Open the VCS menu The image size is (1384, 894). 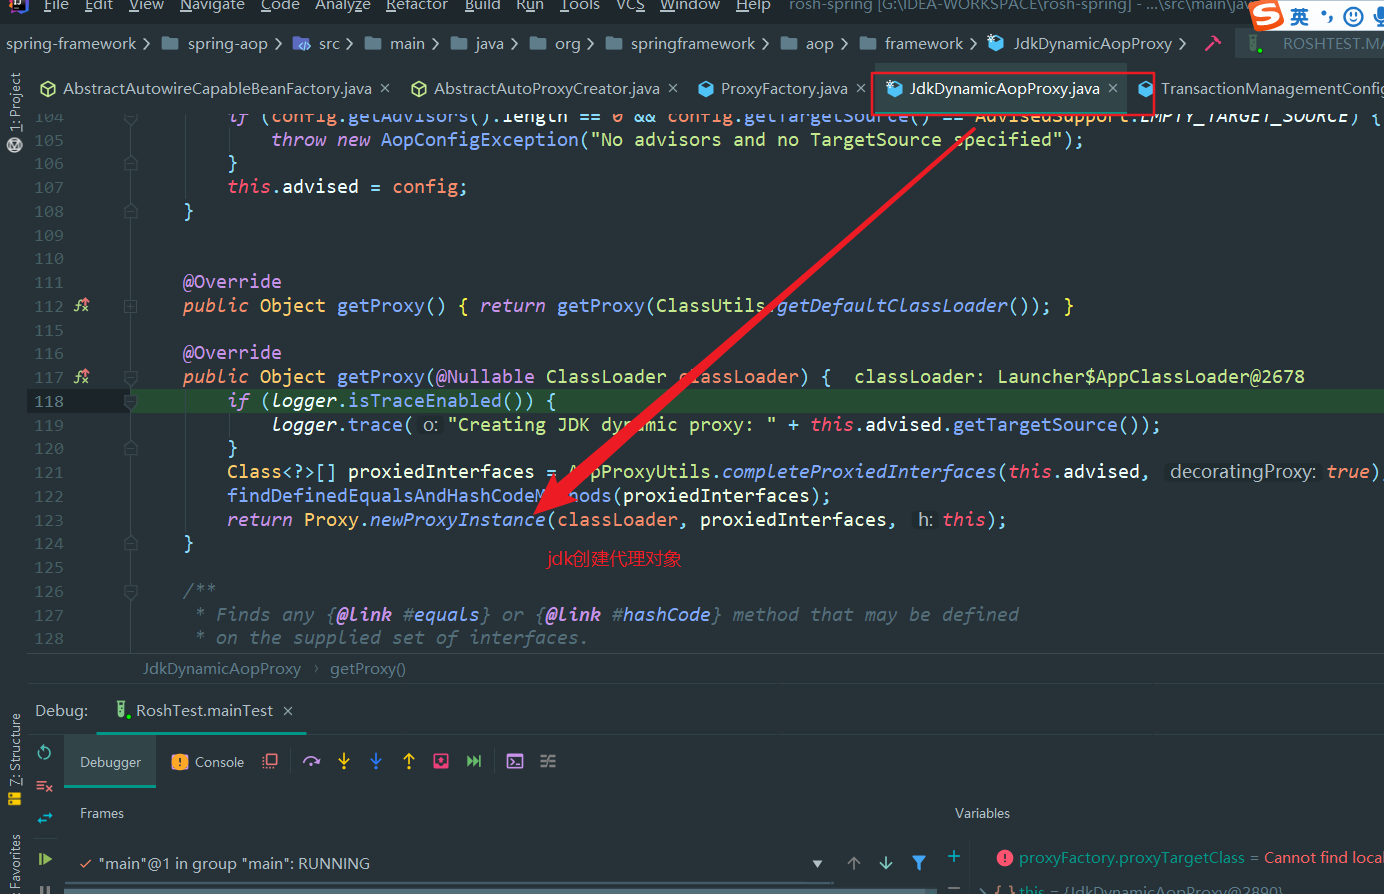630,5
